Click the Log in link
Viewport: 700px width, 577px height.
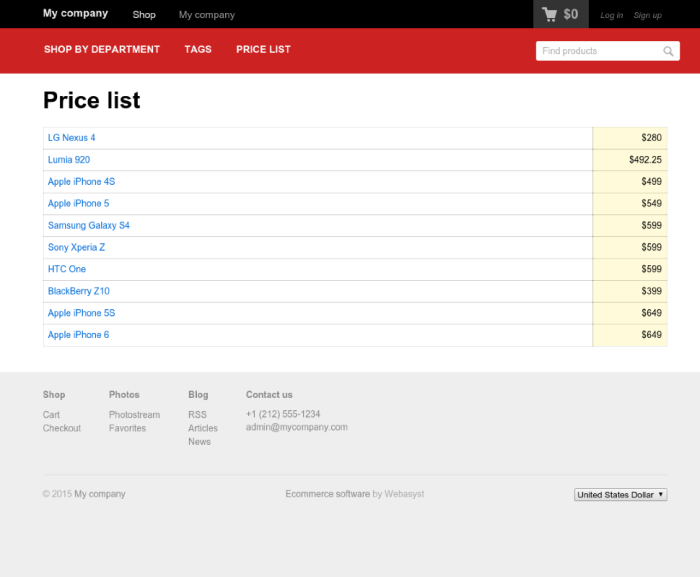[x=611, y=15]
